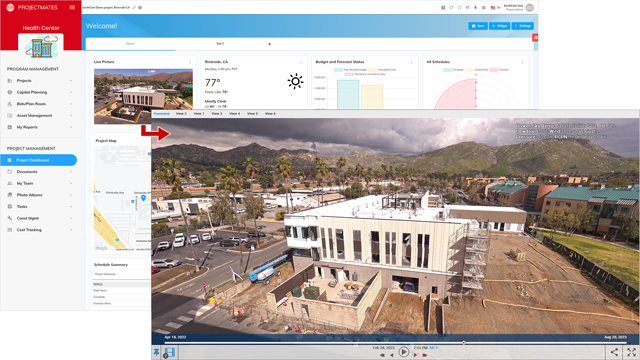Open the hamburger menu beside ProjectMates logo
640x360 pixels.
click(72, 7)
